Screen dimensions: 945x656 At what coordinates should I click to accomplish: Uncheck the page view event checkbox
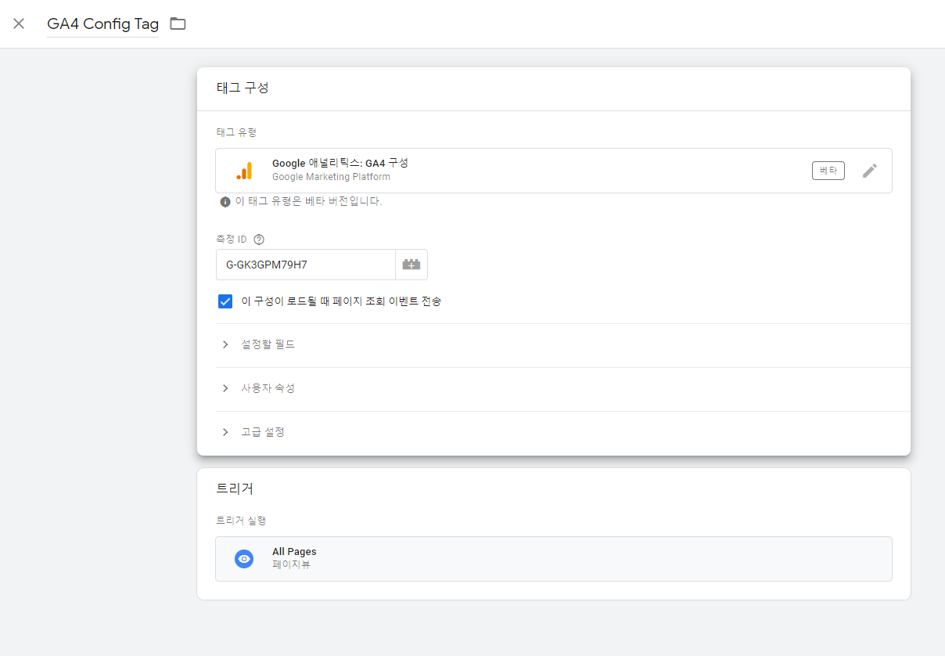tap(225, 301)
